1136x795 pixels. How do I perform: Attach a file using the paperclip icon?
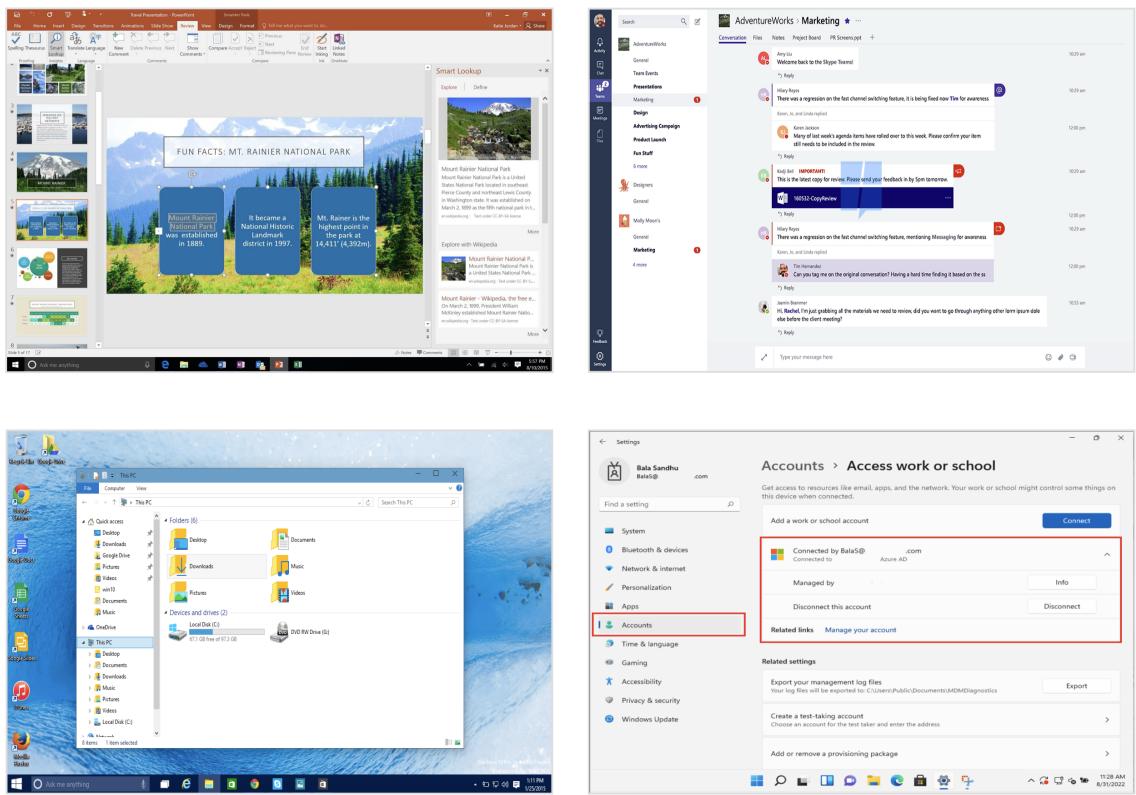click(x=1061, y=356)
